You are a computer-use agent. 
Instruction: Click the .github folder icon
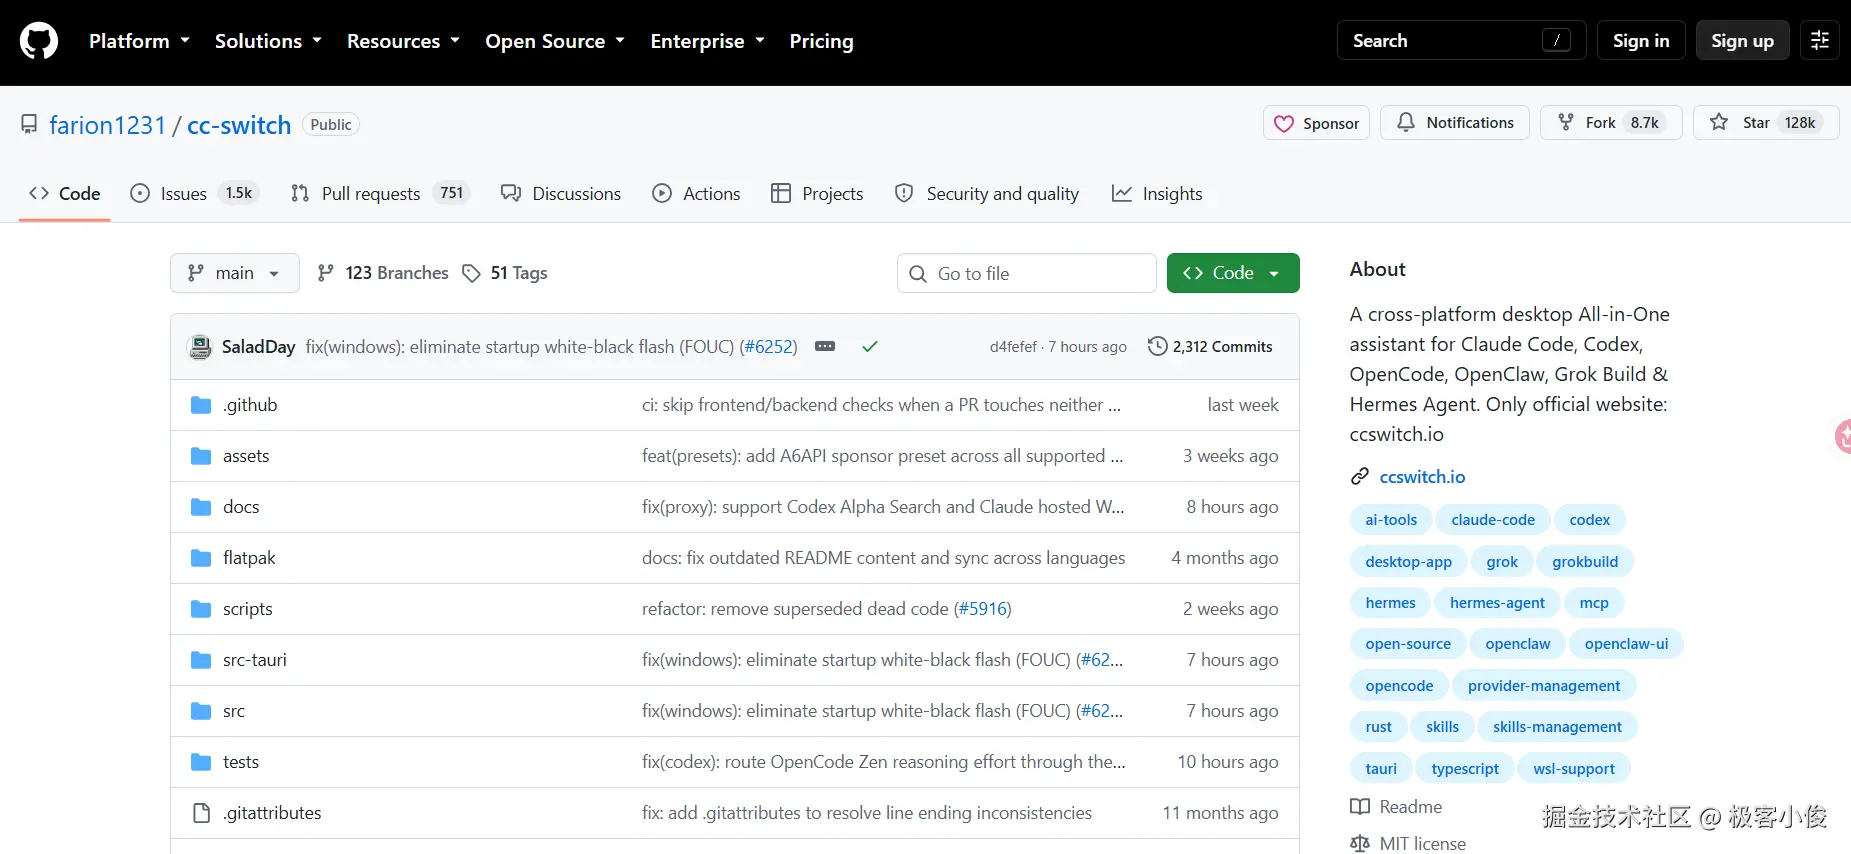click(201, 405)
